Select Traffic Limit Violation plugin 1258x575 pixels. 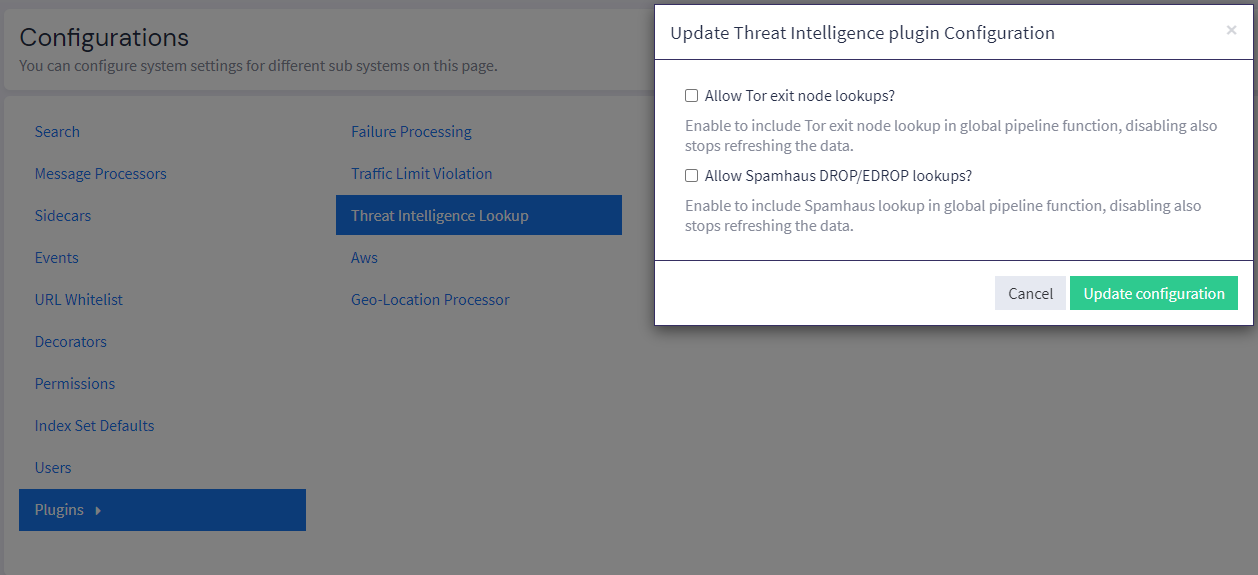421,174
